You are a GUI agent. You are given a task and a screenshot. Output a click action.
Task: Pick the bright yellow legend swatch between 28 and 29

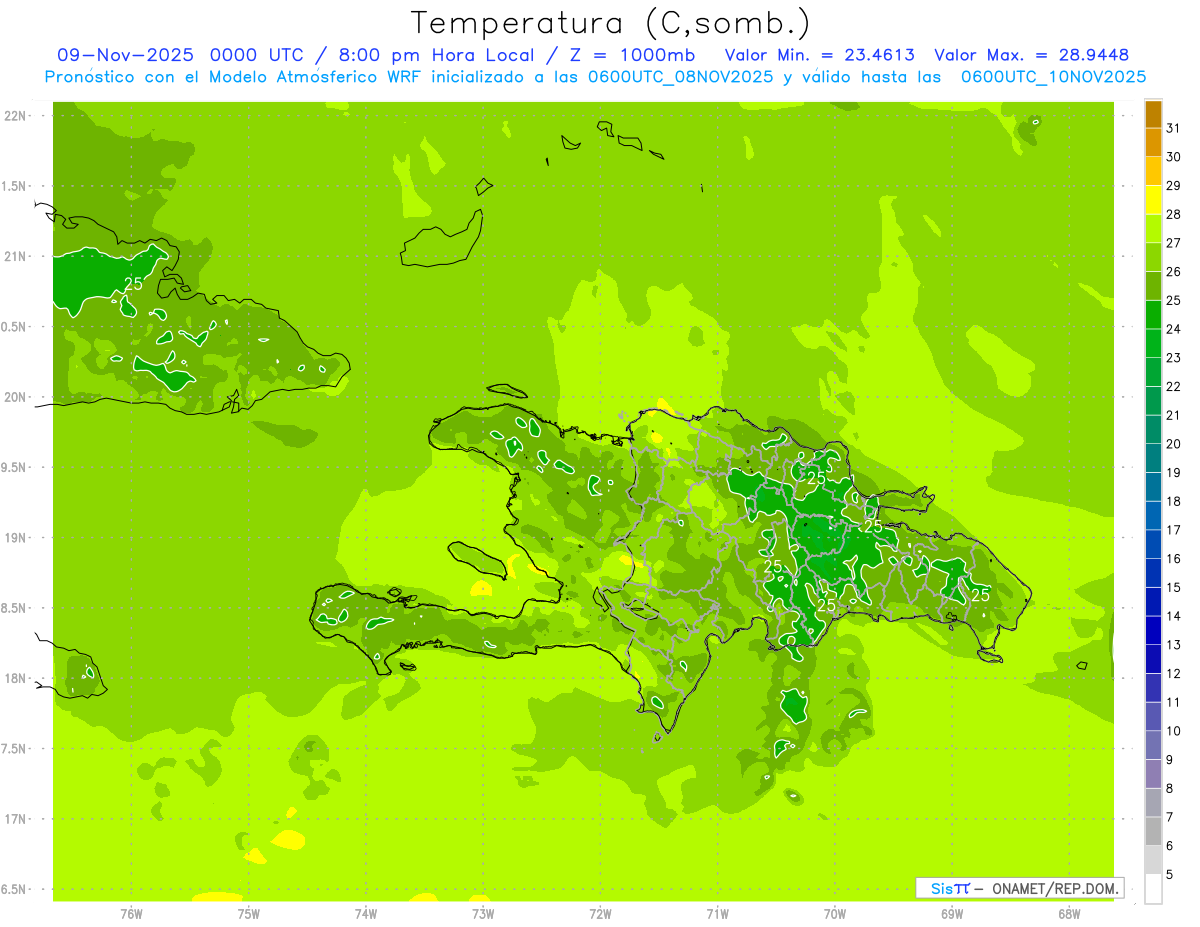(x=1153, y=200)
